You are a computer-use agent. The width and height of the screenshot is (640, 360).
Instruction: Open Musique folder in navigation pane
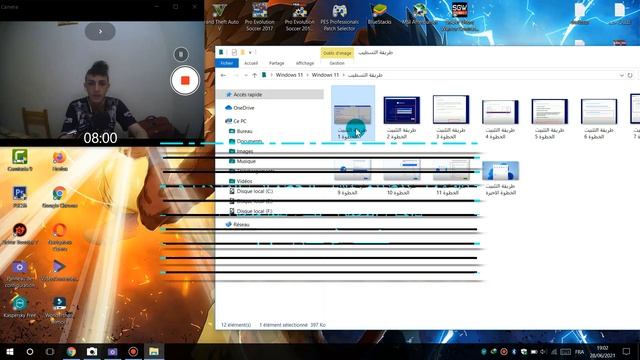point(246,161)
